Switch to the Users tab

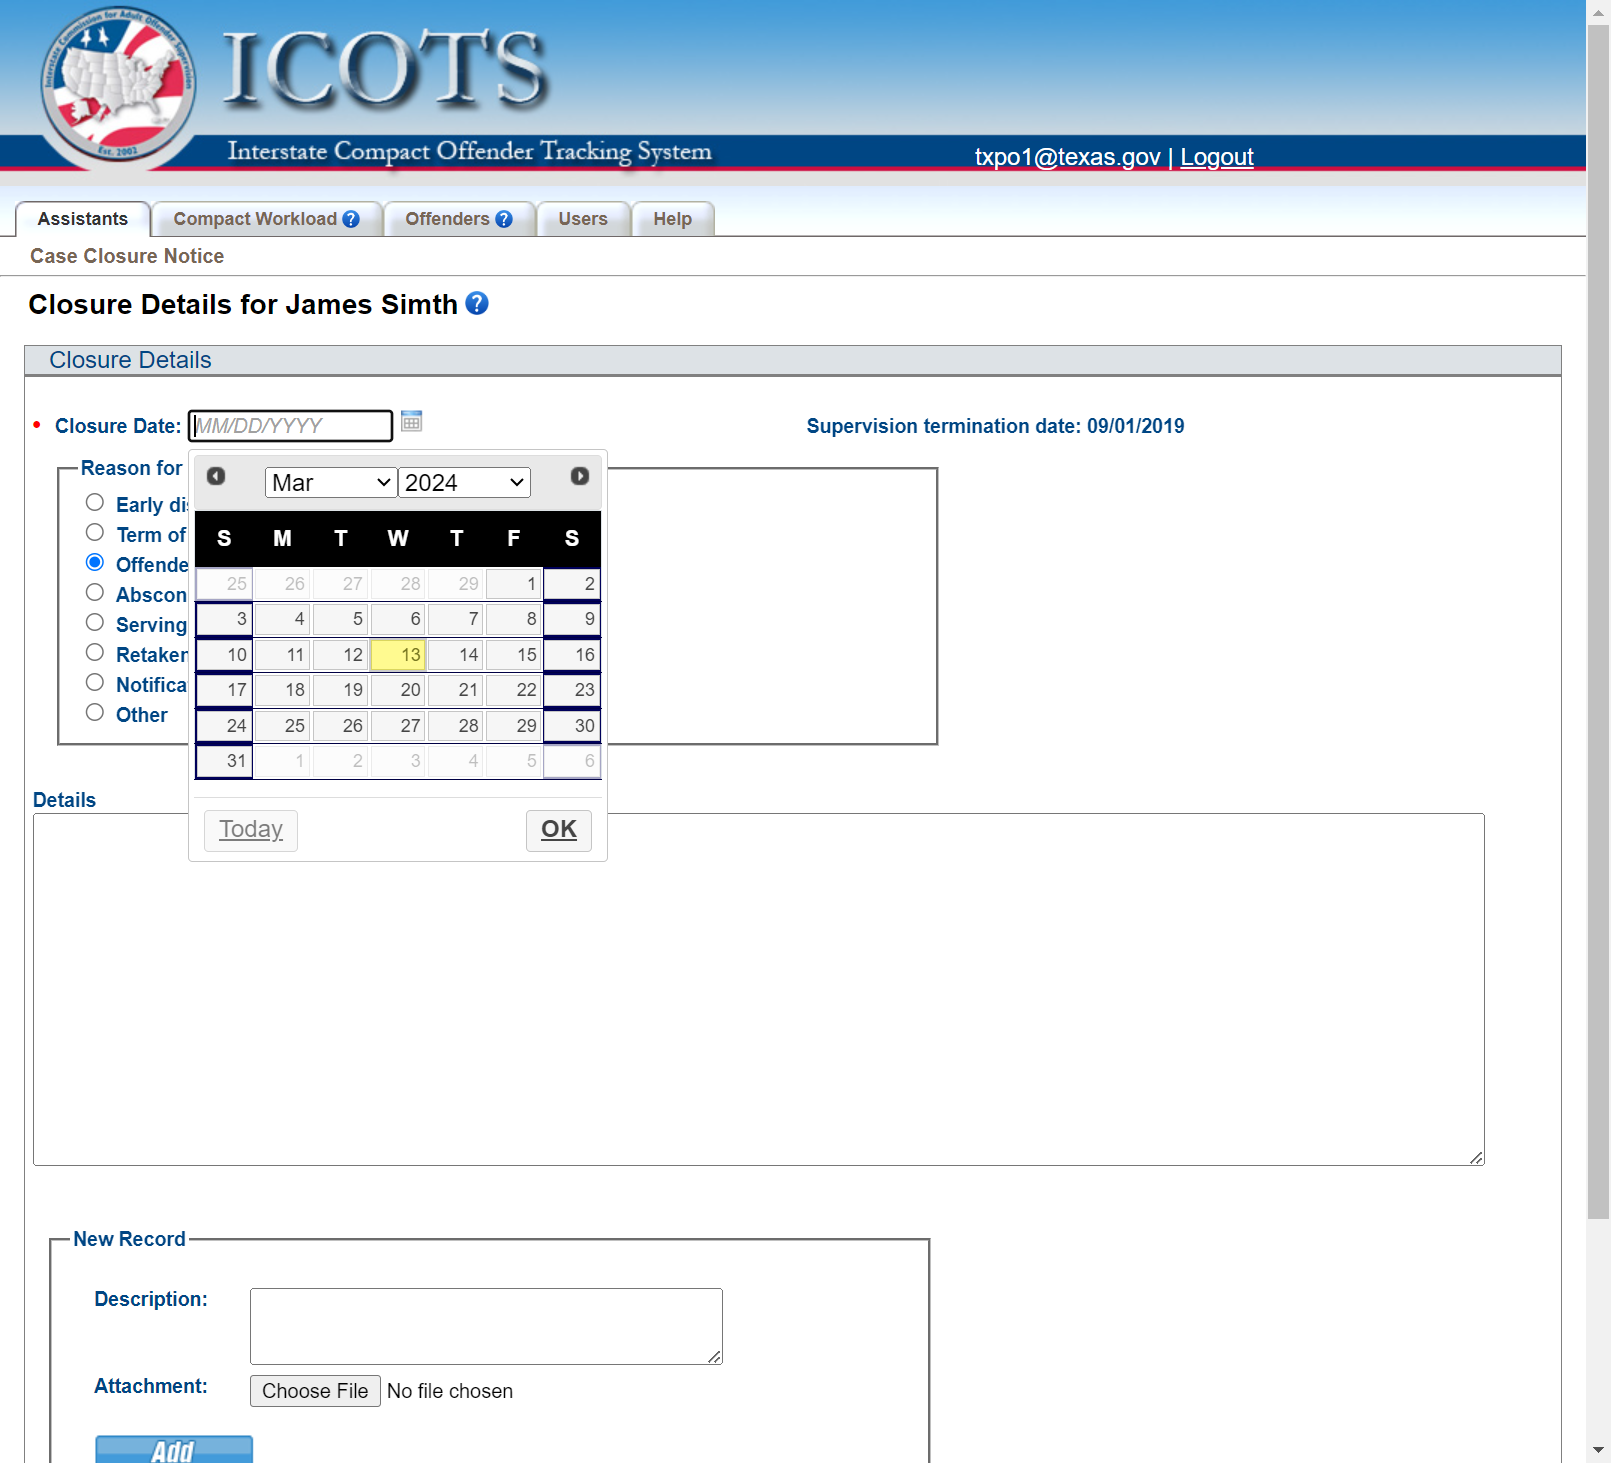pyautogui.click(x=583, y=219)
